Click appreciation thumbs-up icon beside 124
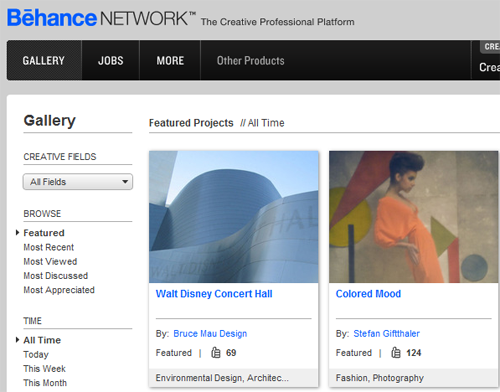 coord(396,352)
